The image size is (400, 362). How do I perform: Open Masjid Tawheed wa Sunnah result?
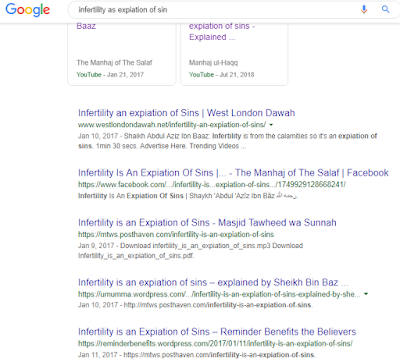click(207, 222)
